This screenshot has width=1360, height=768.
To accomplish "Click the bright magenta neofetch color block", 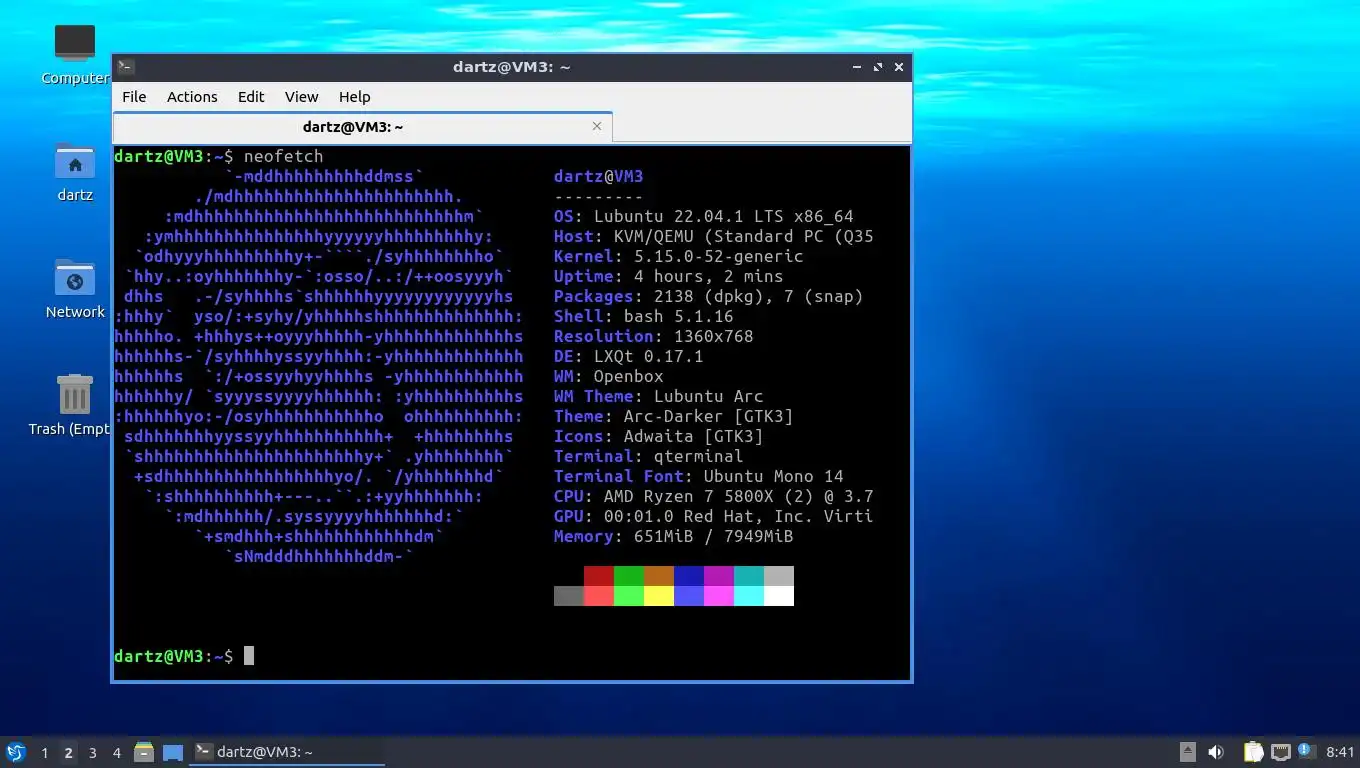I will click(x=719, y=596).
